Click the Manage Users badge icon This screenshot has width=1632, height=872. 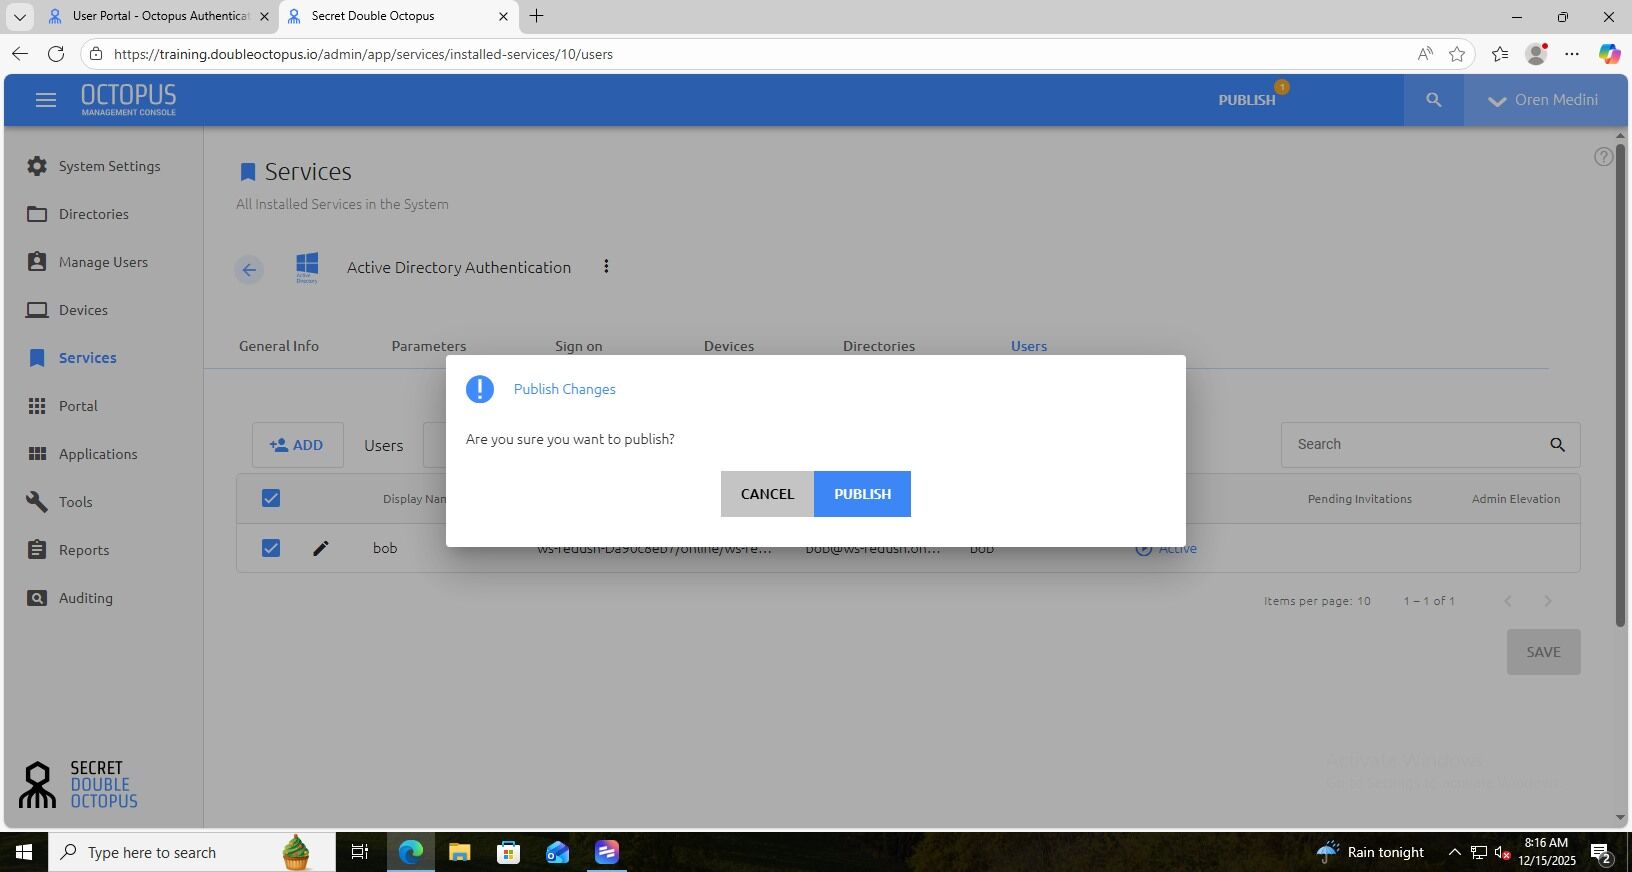(37, 262)
